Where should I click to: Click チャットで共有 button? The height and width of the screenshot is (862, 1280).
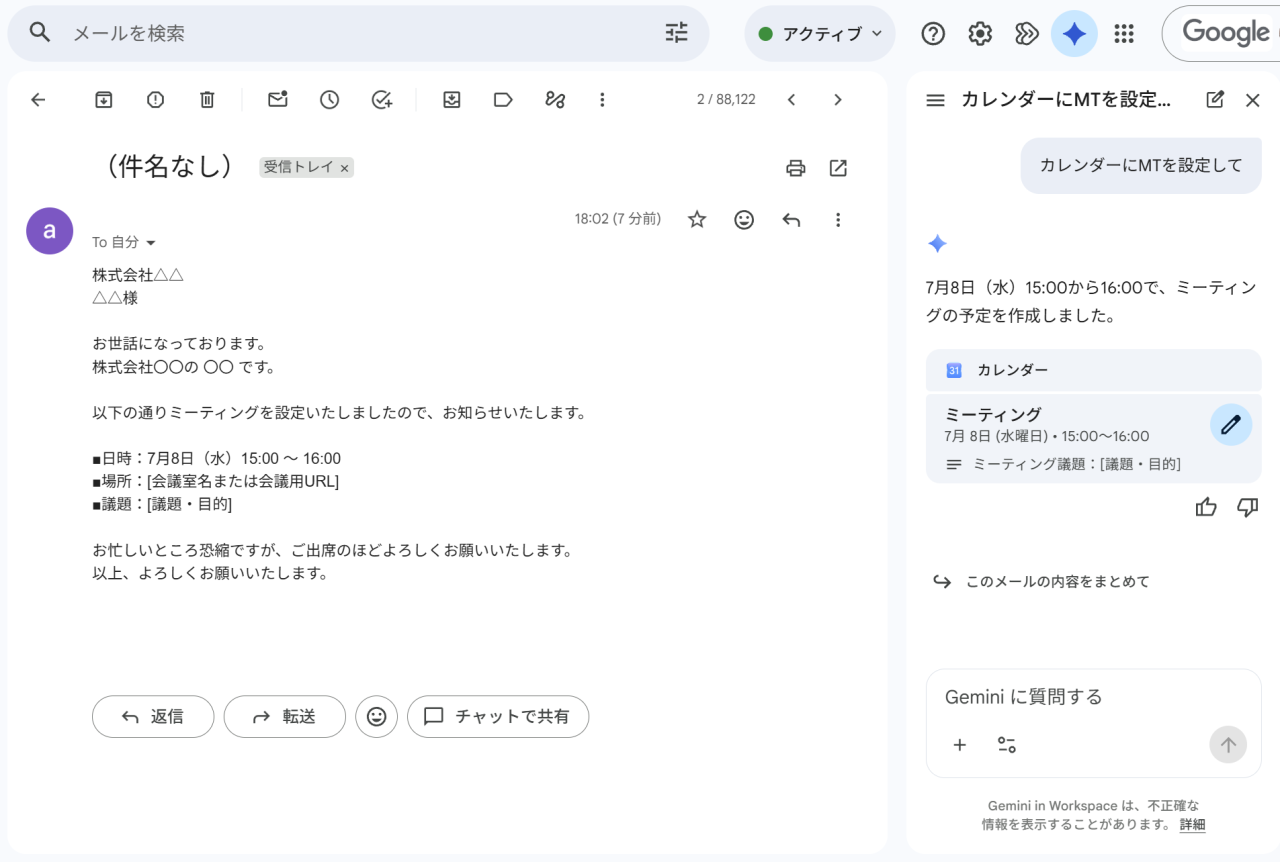coord(498,716)
